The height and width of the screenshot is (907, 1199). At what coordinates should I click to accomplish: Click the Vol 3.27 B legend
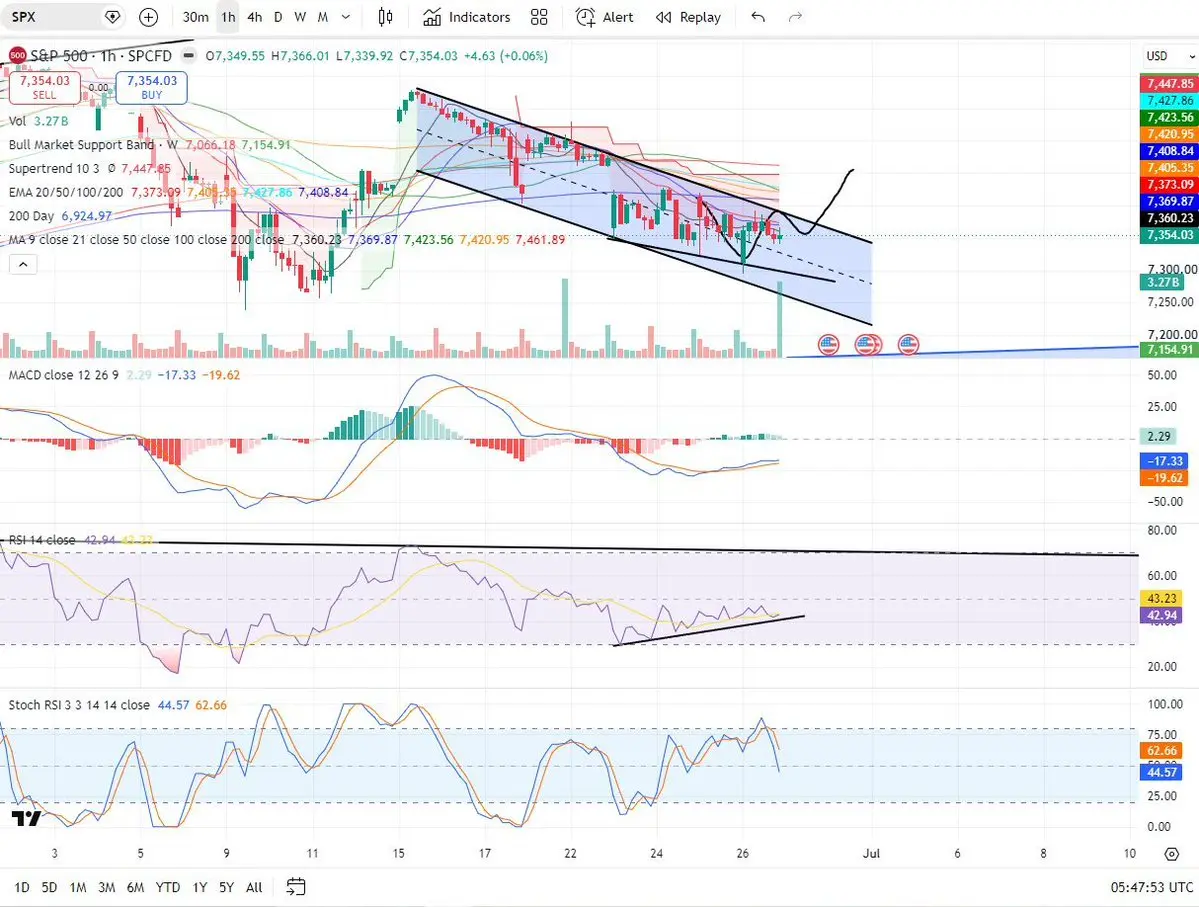(38, 121)
